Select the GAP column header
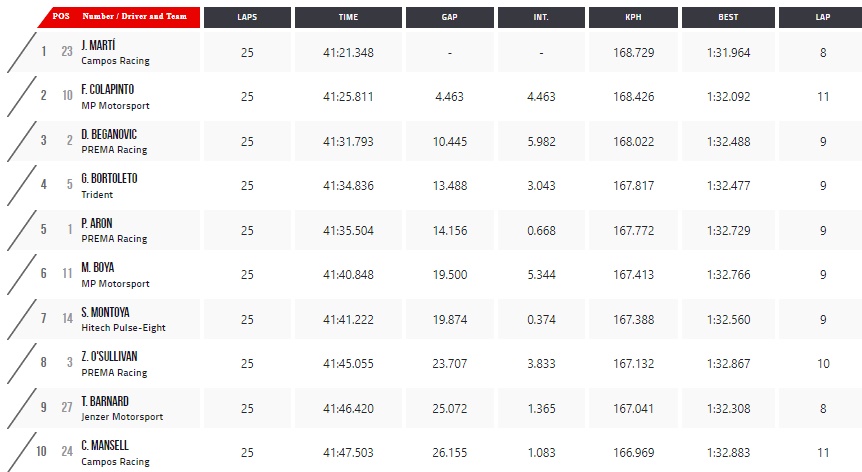This screenshot has height=472, width=862. (x=449, y=17)
